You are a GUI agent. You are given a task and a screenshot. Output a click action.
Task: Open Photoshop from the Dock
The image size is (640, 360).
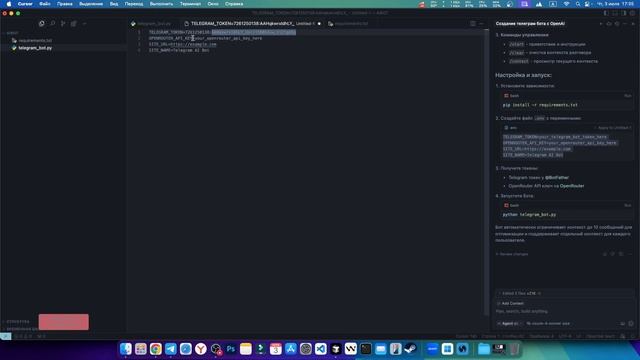(x=231, y=349)
